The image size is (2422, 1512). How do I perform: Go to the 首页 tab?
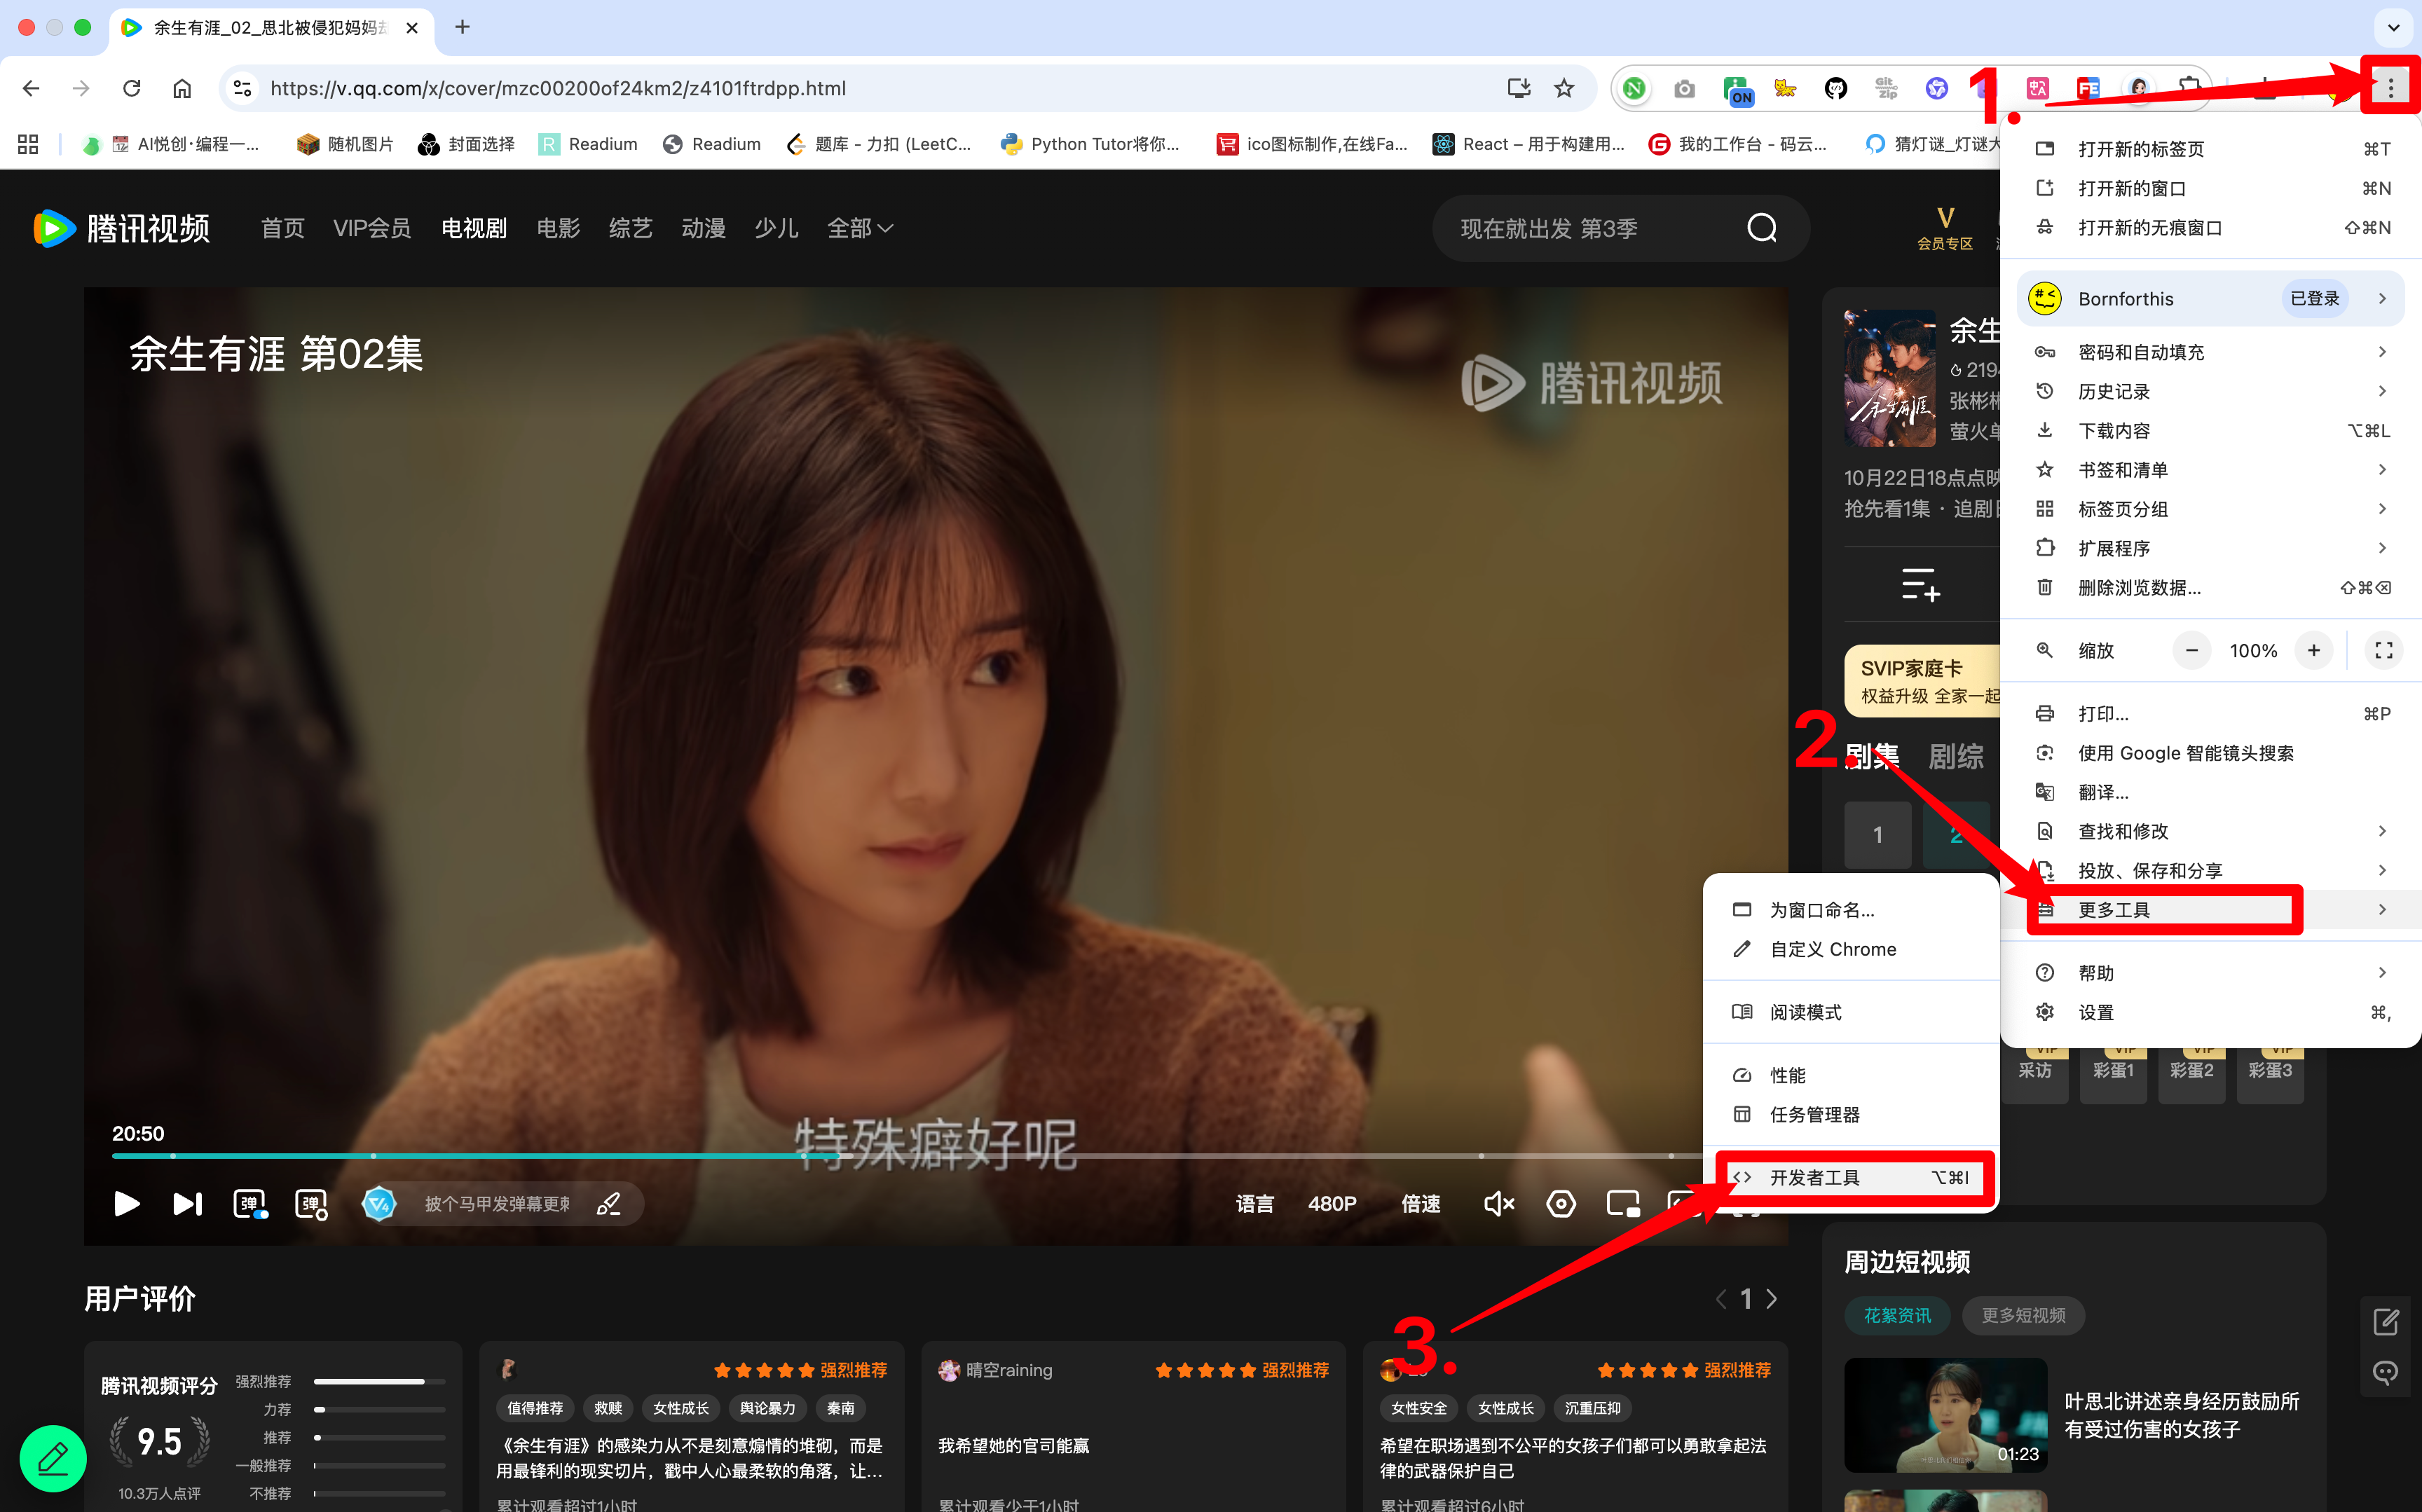pos(282,228)
